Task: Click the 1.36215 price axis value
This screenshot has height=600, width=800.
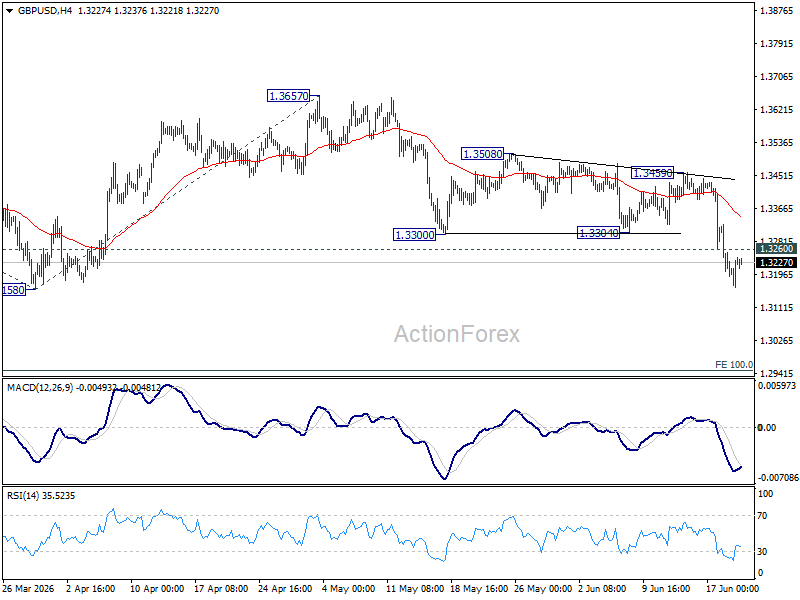Action: (x=777, y=110)
